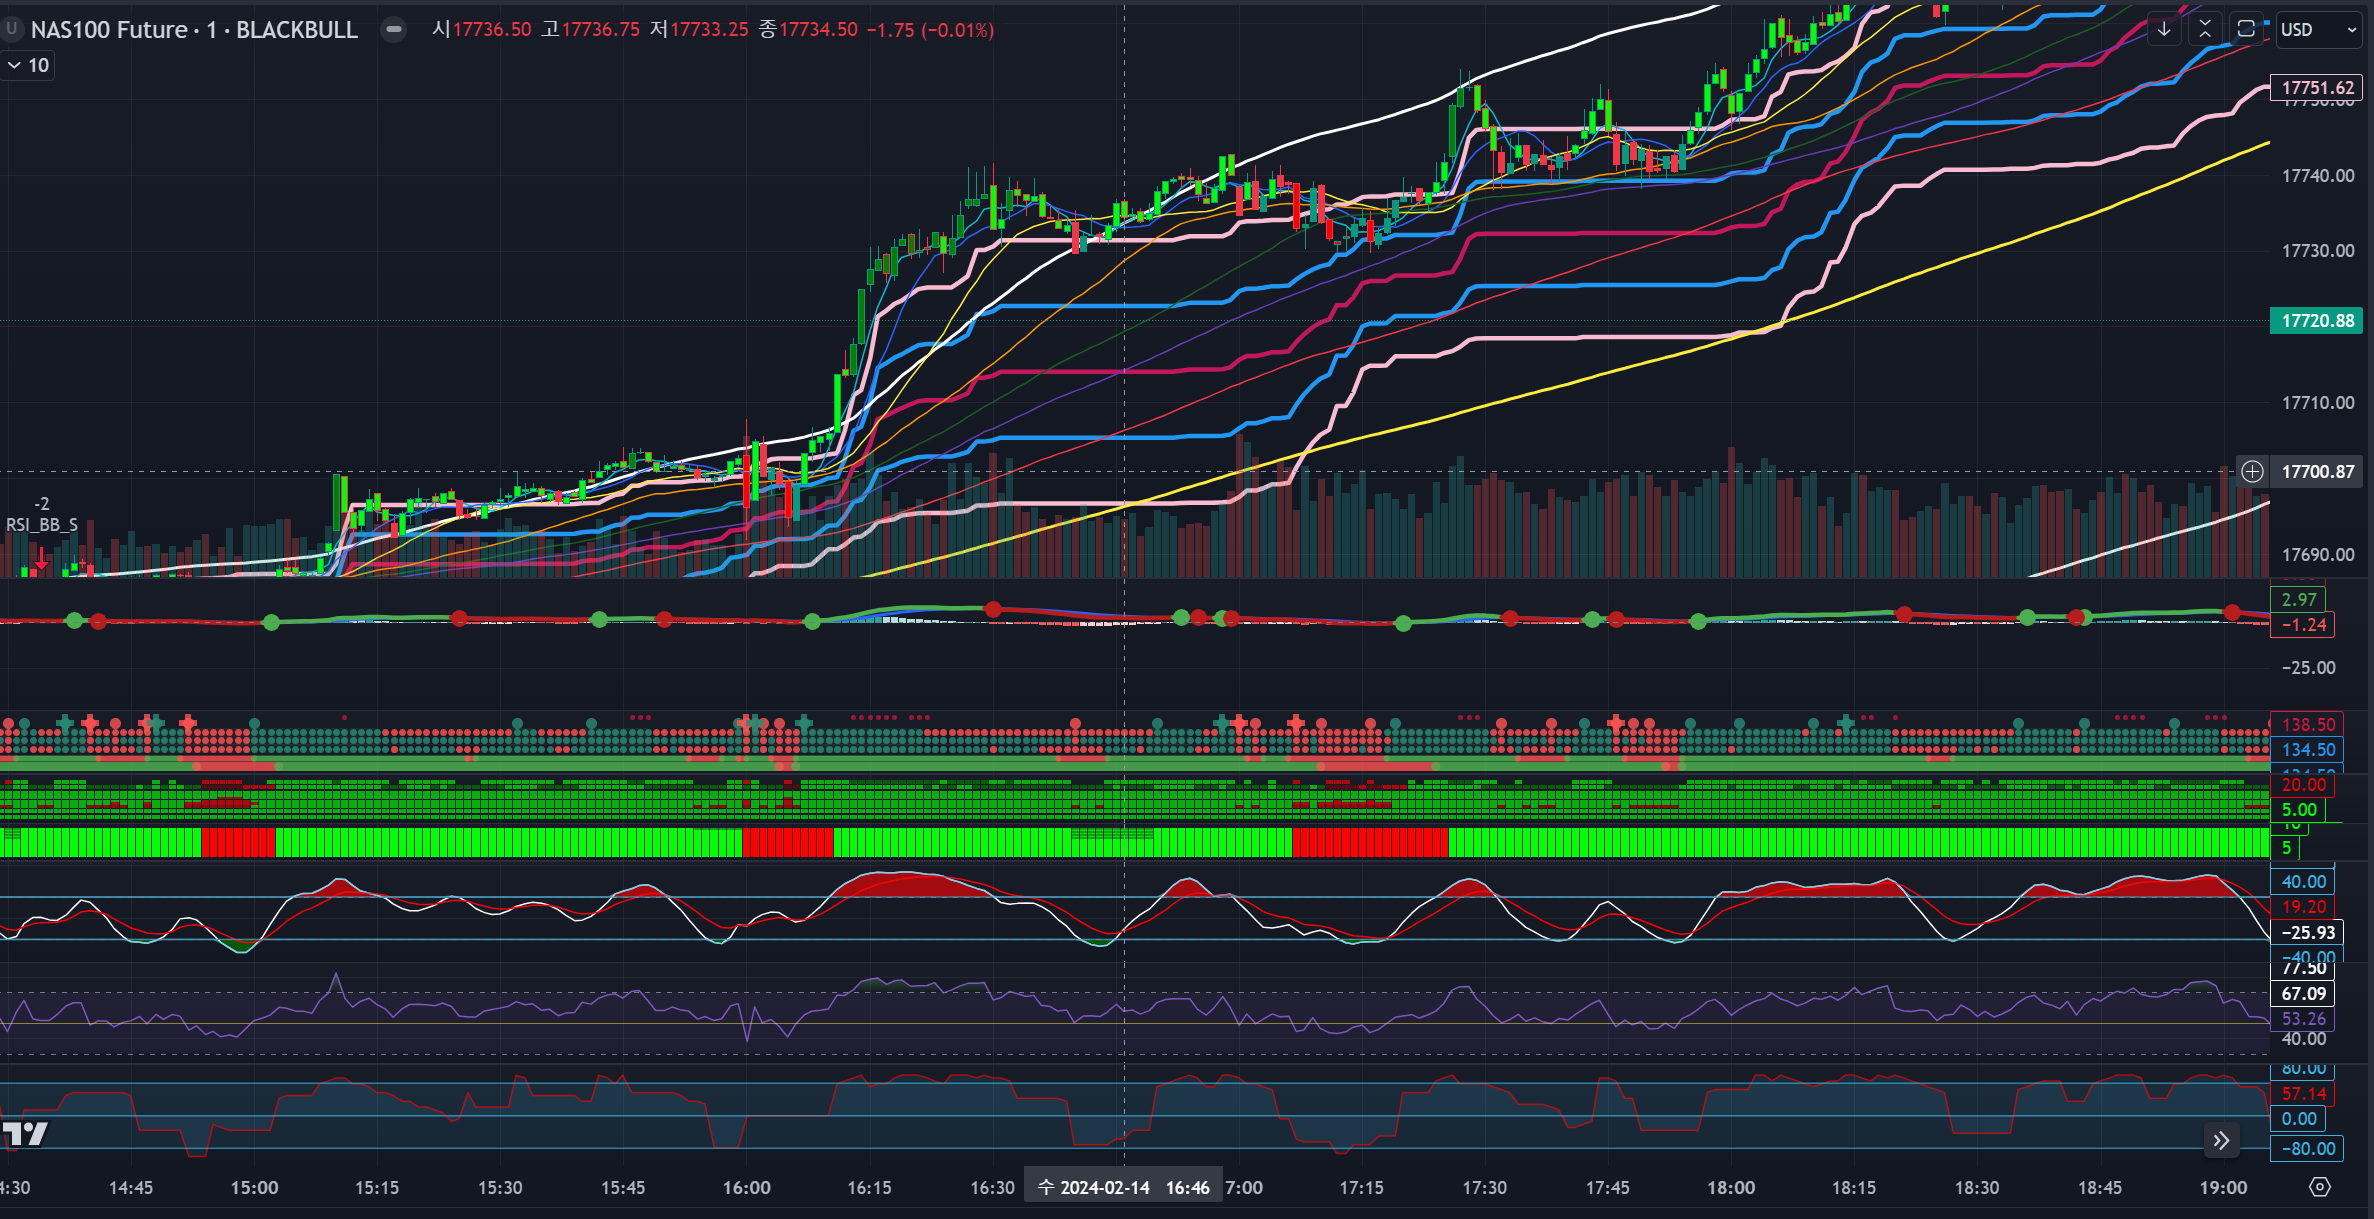The height and width of the screenshot is (1219, 2374).
Task: Click the 17720.88 green price label
Action: tap(2317, 321)
